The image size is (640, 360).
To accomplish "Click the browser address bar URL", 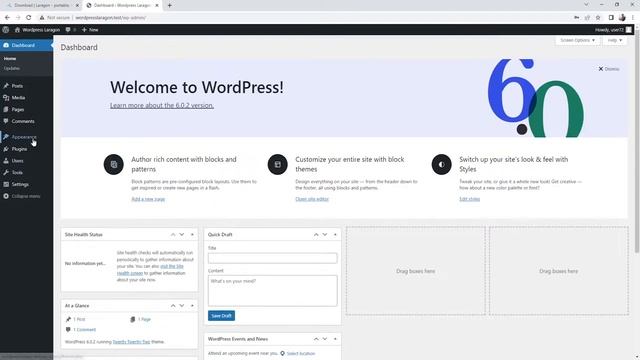I will tap(111, 18).
